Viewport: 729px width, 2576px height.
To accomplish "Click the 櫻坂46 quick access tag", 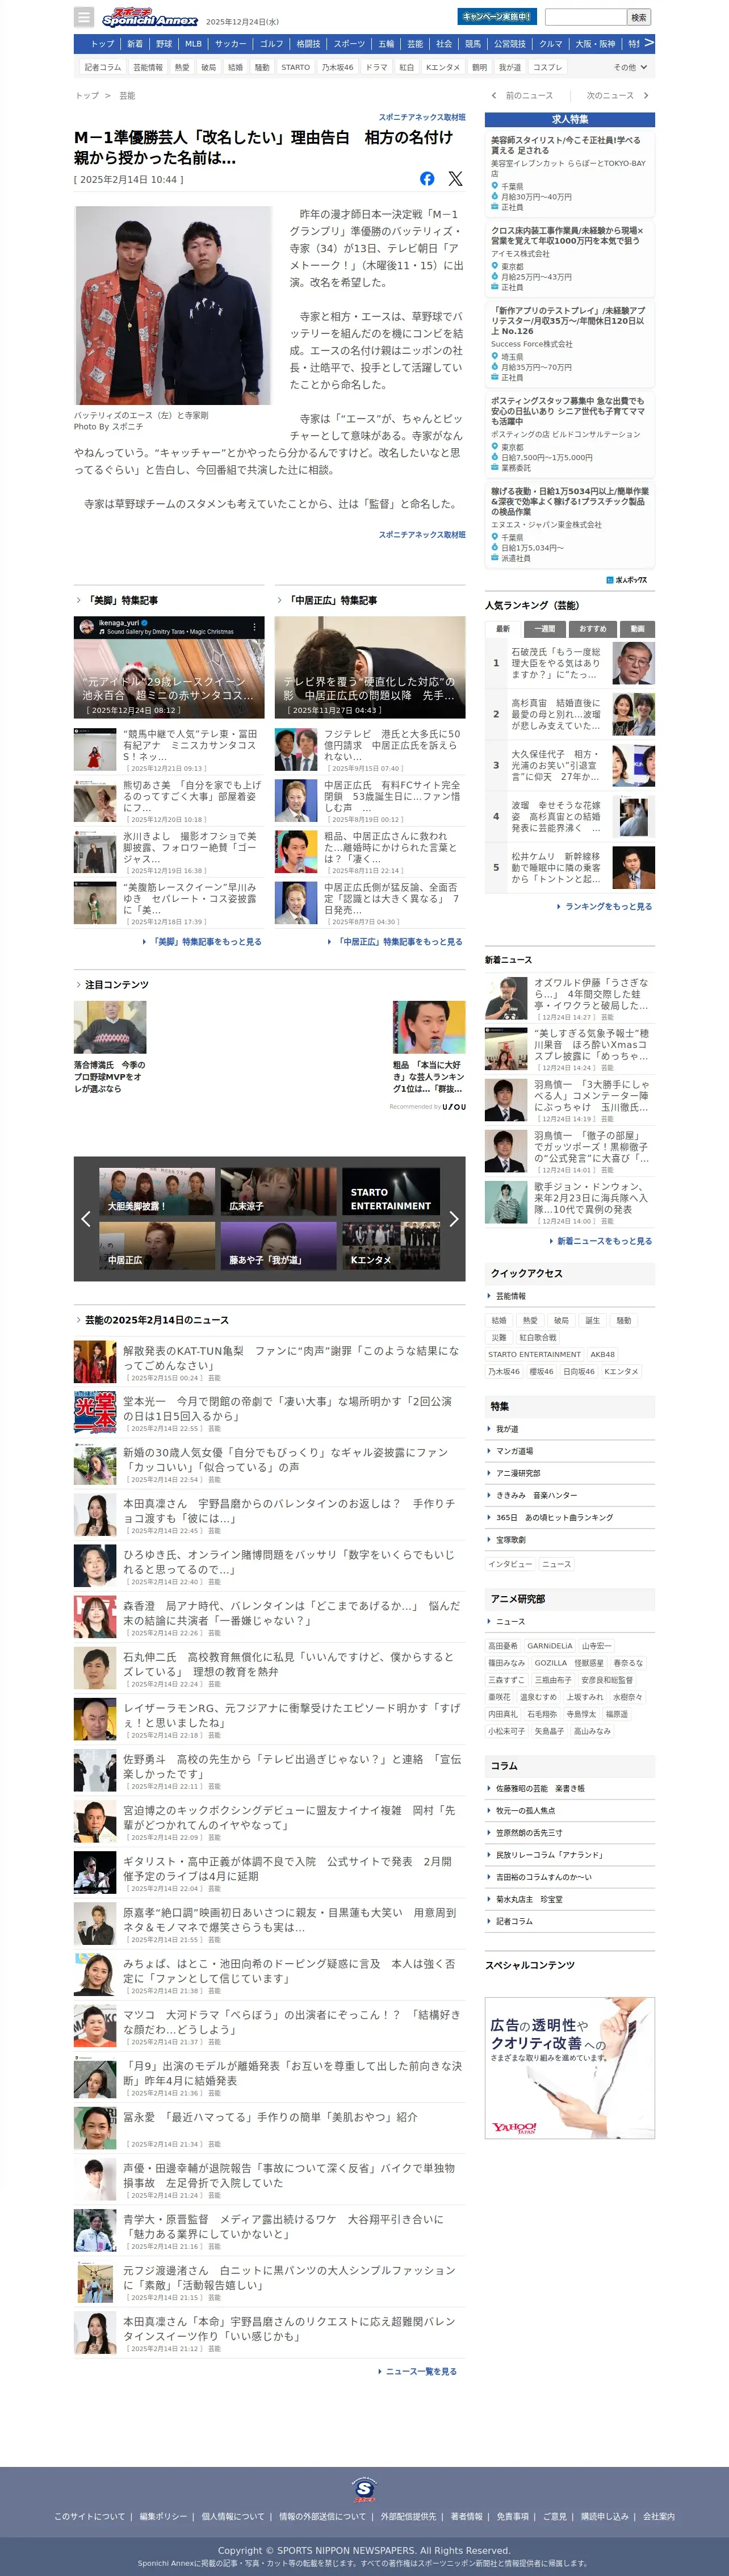I will pos(541,1372).
